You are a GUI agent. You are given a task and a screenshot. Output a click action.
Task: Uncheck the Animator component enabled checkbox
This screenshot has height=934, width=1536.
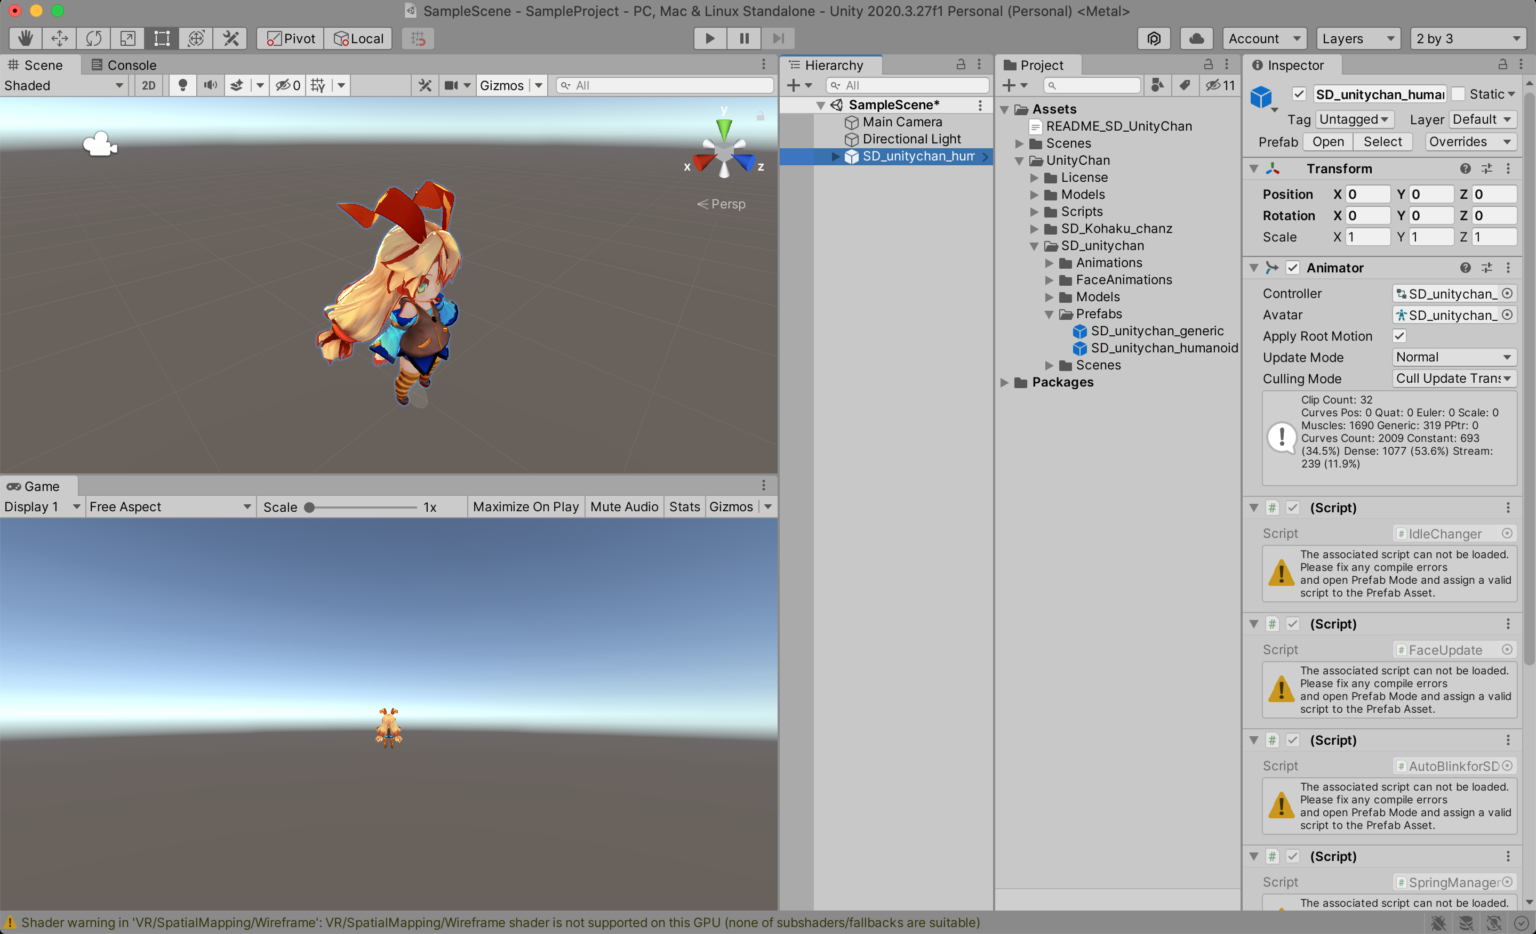pyautogui.click(x=1293, y=267)
